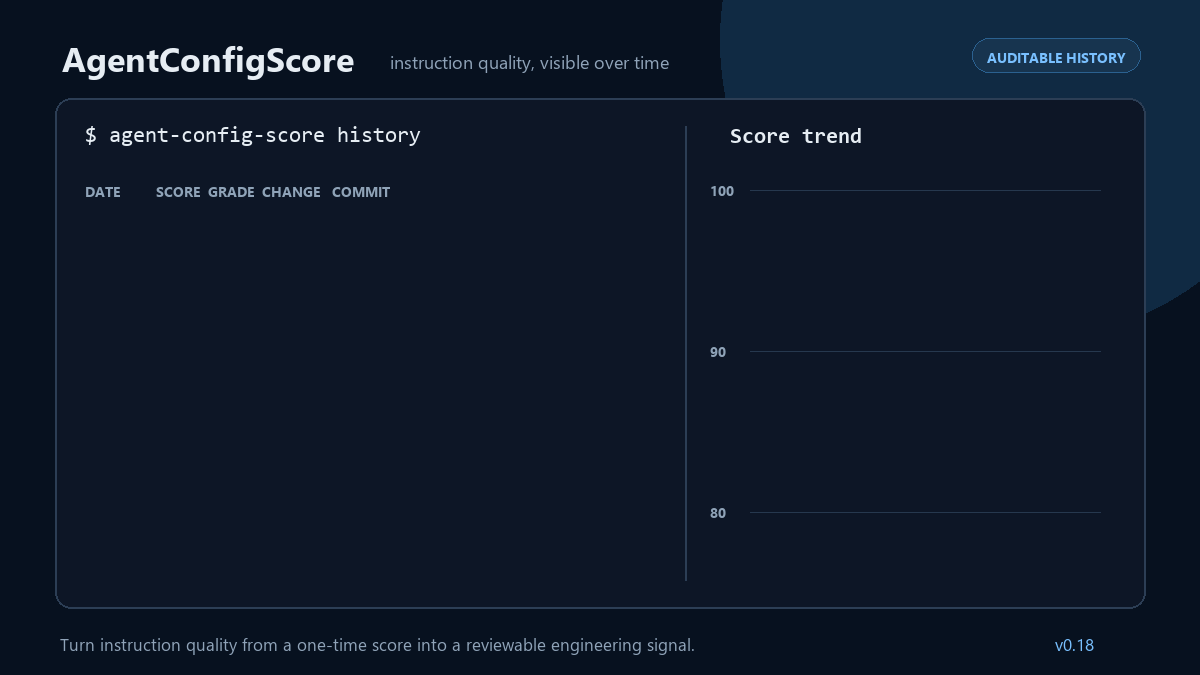
Task: Click the 80 axis label
Action: click(718, 513)
